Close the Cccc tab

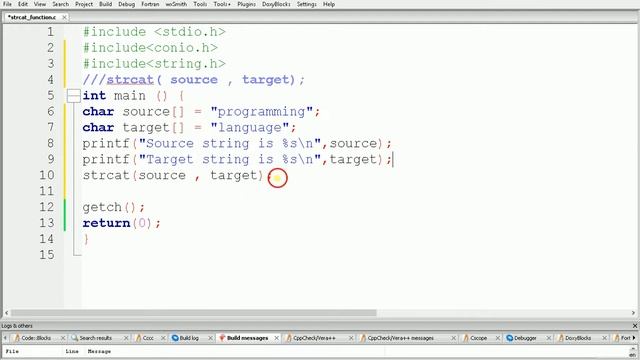click(163, 338)
